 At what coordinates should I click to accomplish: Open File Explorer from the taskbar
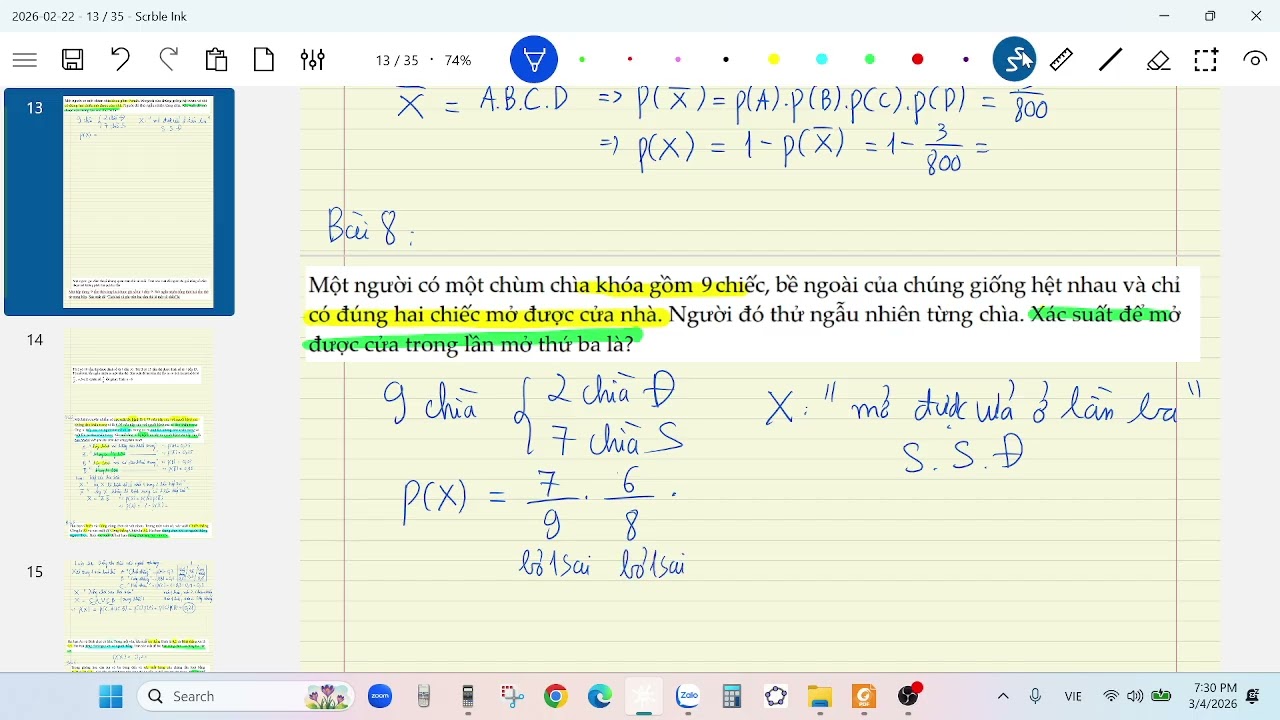[820, 696]
